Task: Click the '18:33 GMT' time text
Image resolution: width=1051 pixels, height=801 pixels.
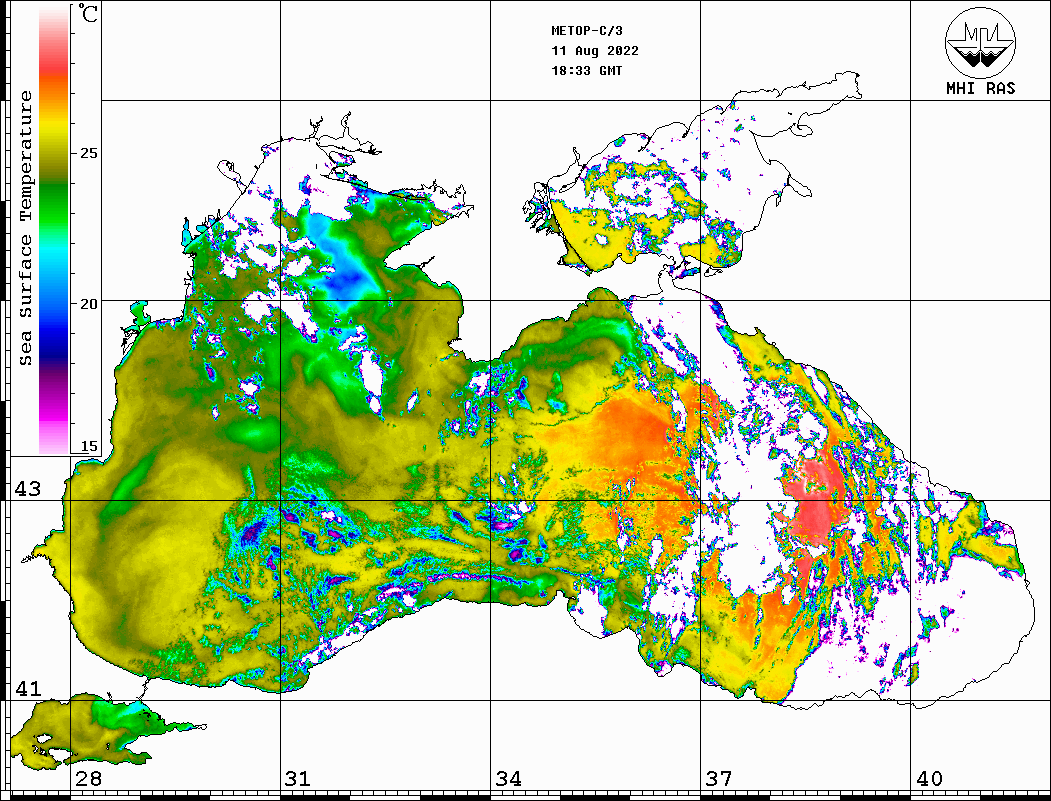Action: [x=587, y=70]
